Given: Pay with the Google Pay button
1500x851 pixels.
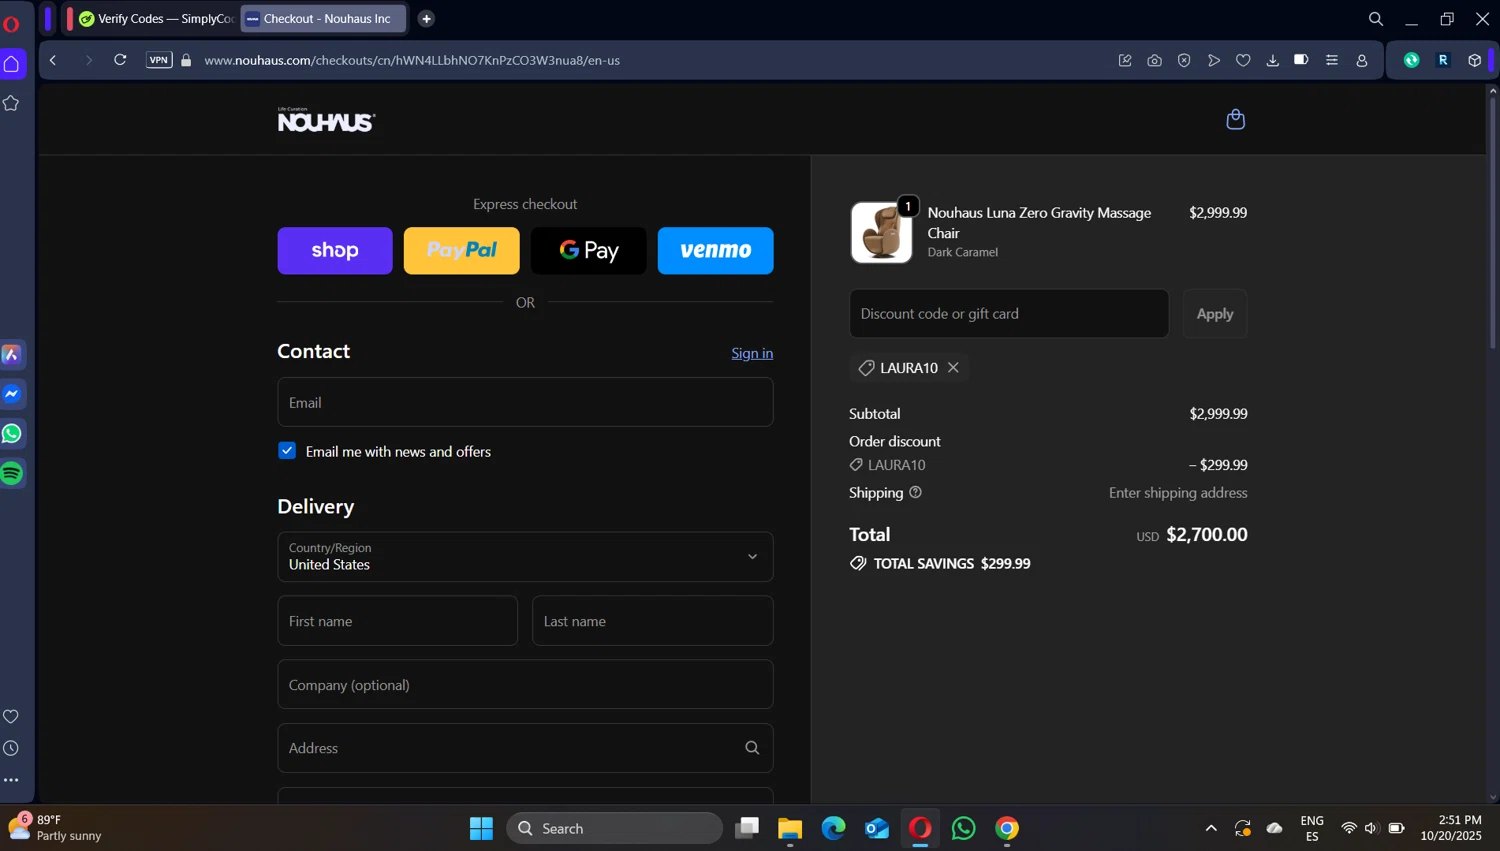Looking at the screenshot, I should (x=589, y=250).
